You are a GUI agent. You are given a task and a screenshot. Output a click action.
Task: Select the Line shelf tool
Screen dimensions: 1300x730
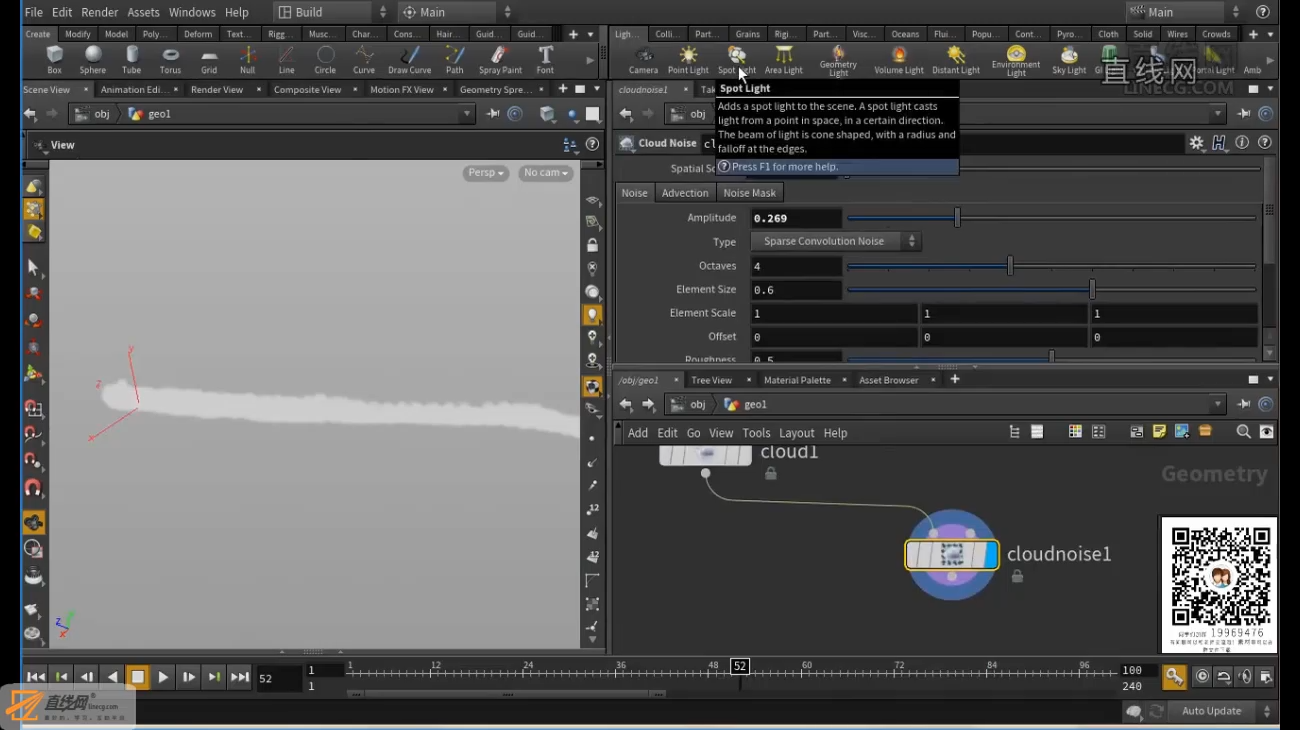(286, 60)
